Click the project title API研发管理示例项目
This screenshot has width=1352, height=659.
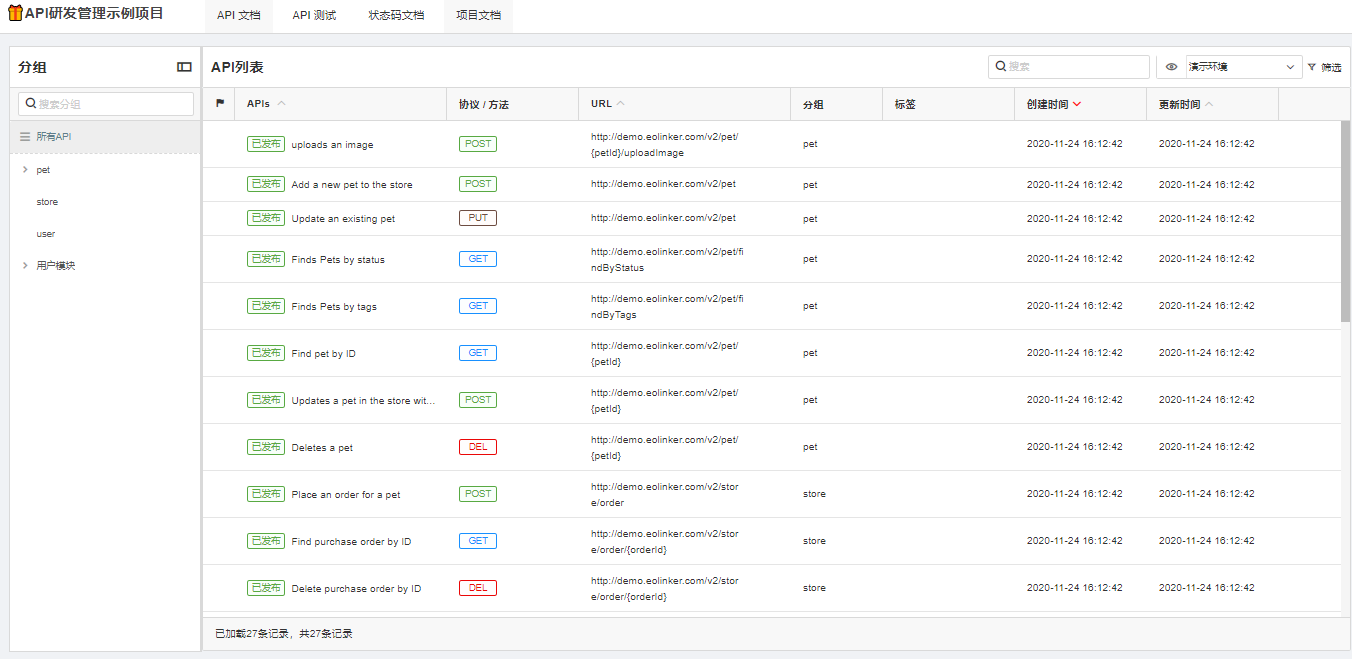(x=94, y=14)
